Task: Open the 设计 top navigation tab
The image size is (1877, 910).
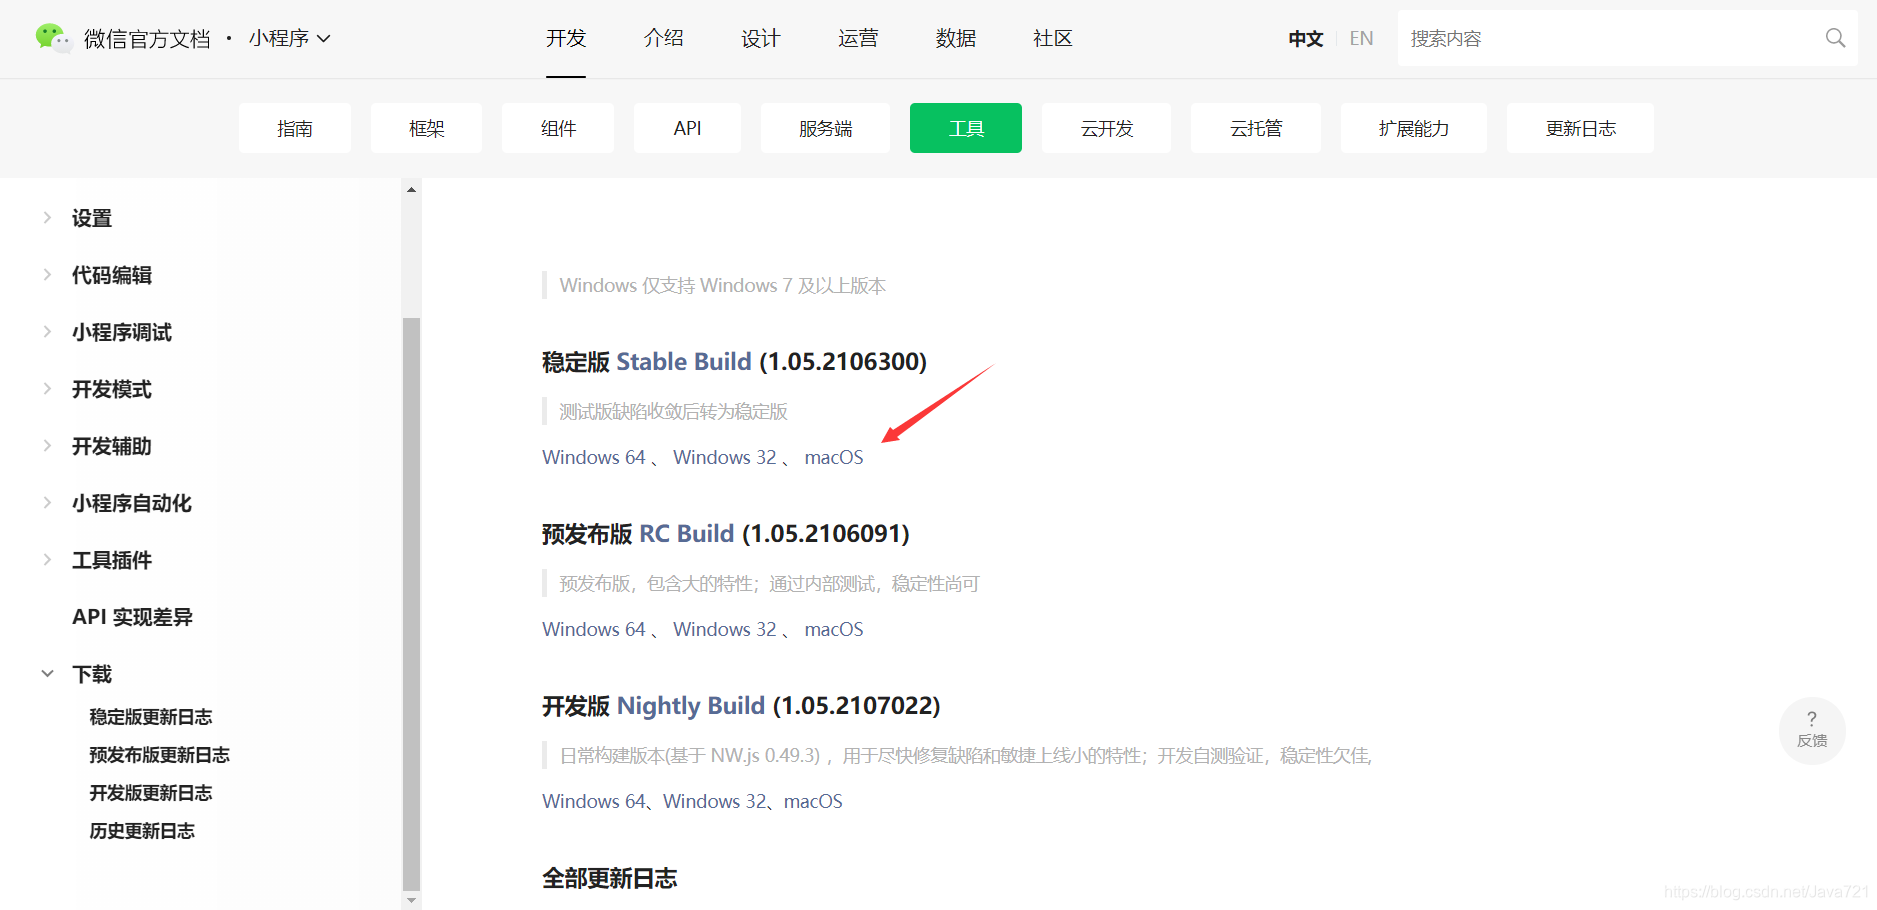Action: (x=761, y=38)
